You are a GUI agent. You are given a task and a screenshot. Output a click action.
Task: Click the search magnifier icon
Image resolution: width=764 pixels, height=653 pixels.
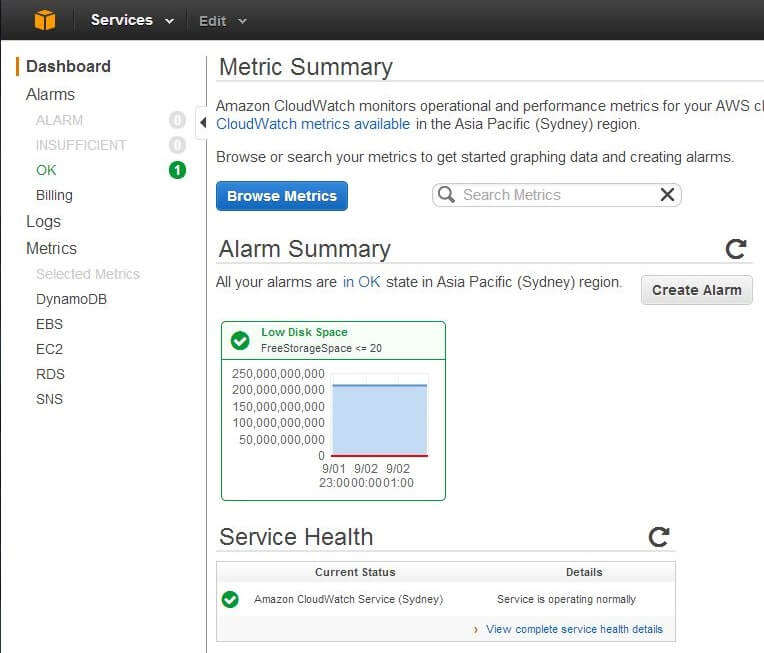(x=446, y=194)
